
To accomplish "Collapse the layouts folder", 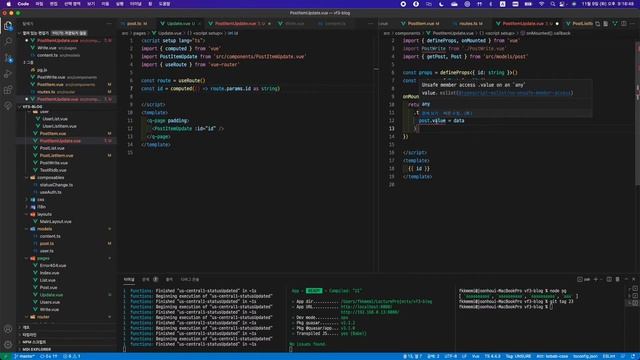I will click(27, 214).
